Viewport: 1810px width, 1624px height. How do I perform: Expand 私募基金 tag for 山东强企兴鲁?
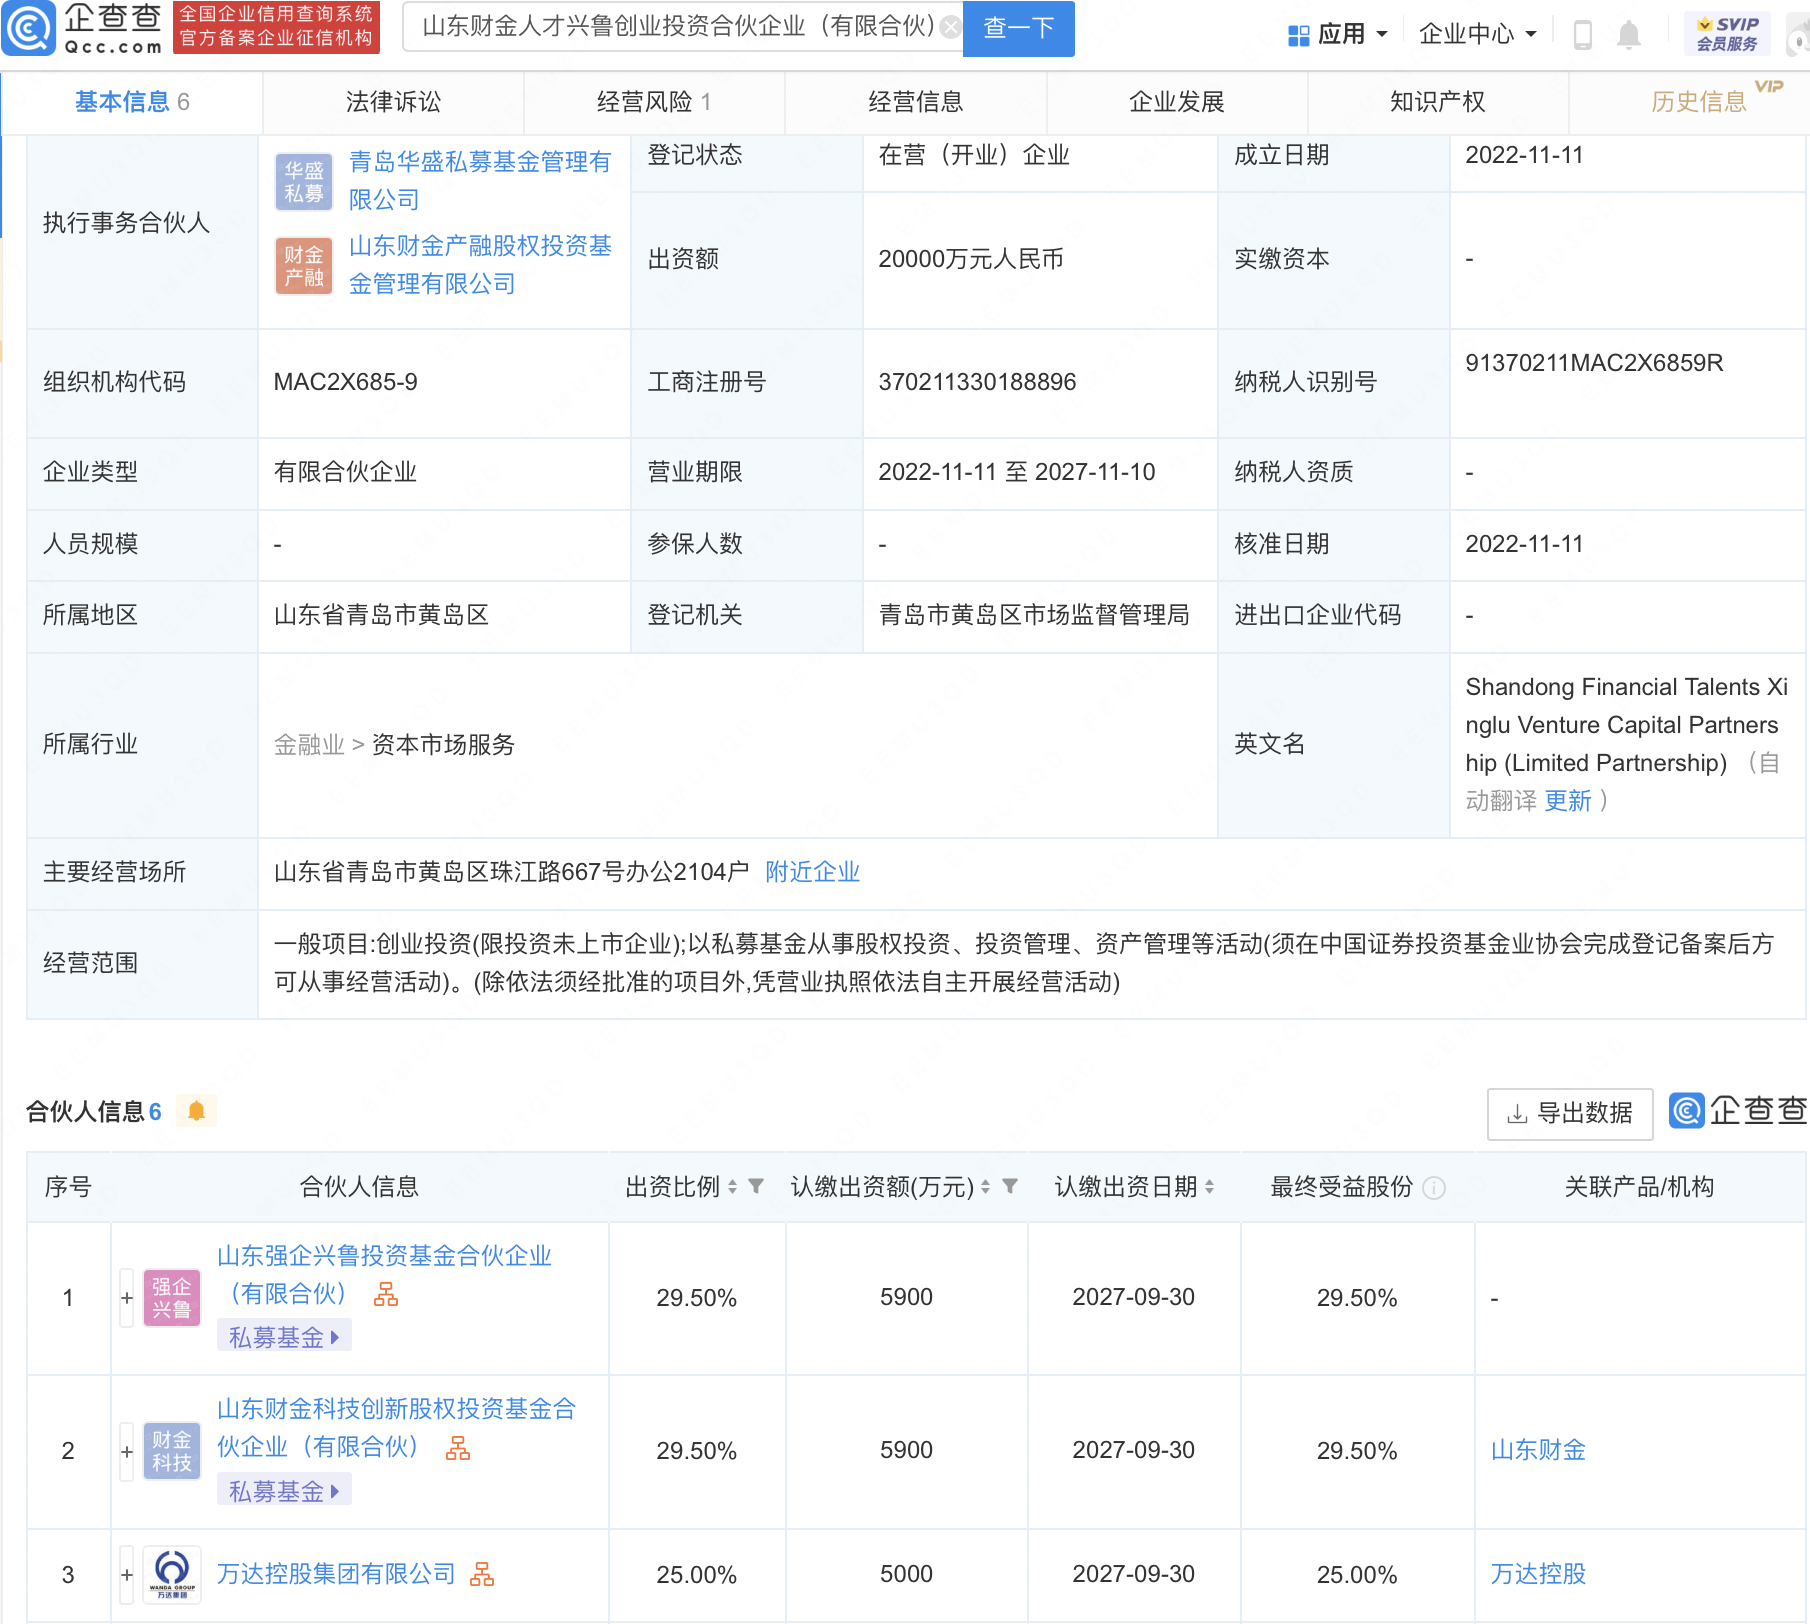tap(284, 1338)
